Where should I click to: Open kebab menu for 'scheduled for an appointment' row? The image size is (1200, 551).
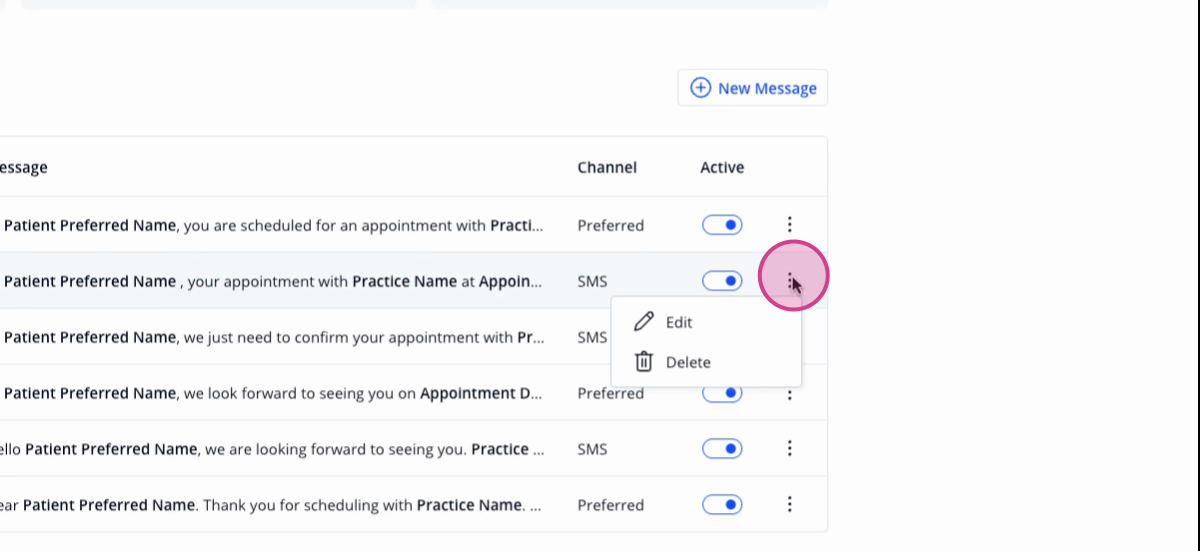click(789, 225)
